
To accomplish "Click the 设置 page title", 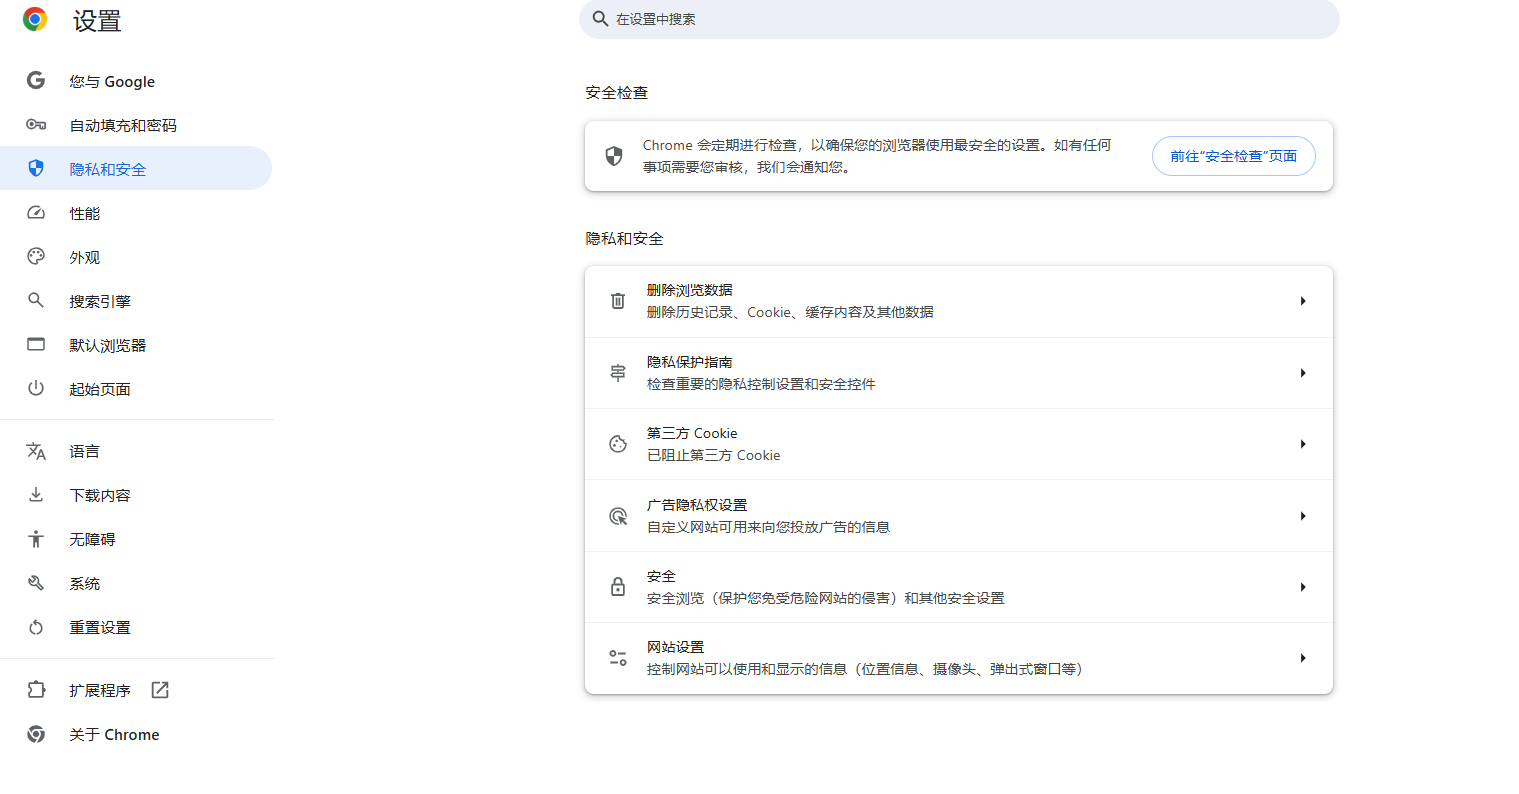I will [x=97, y=21].
